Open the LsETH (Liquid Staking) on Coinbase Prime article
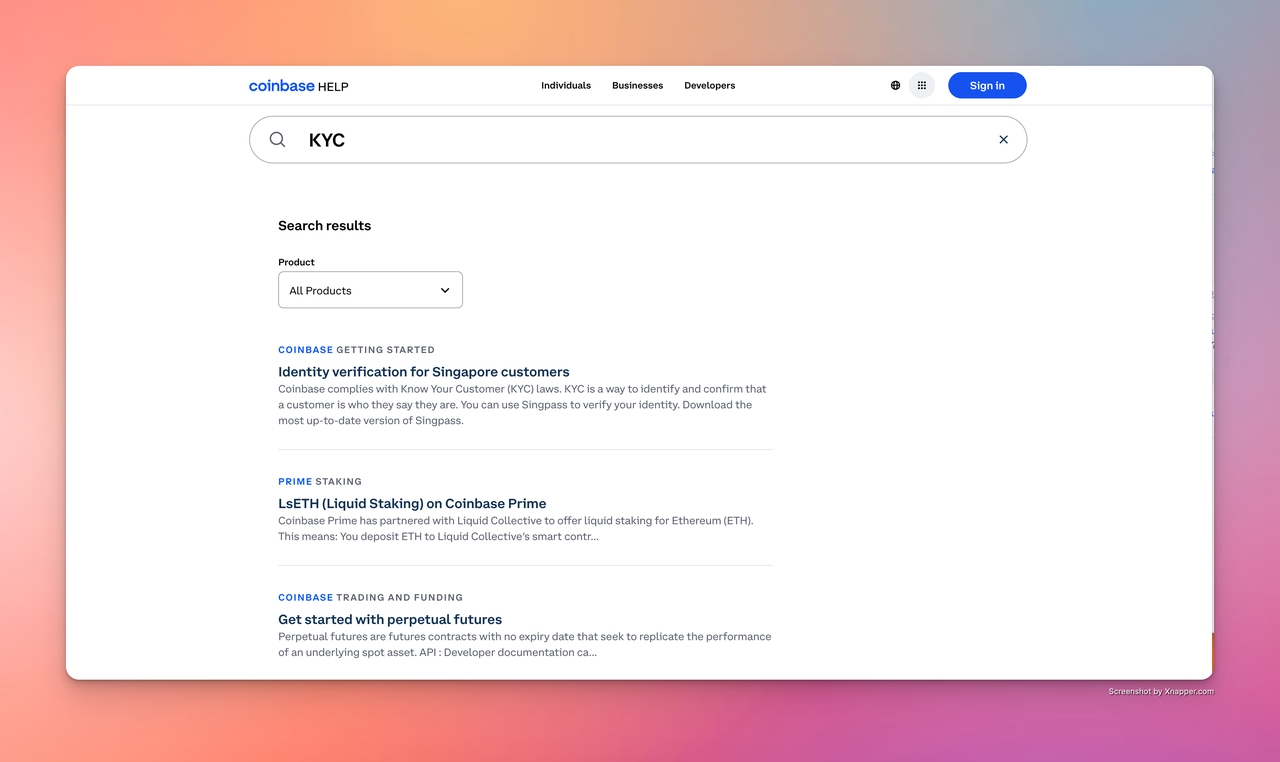The height and width of the screenshot is (762, 1280). 412,504
